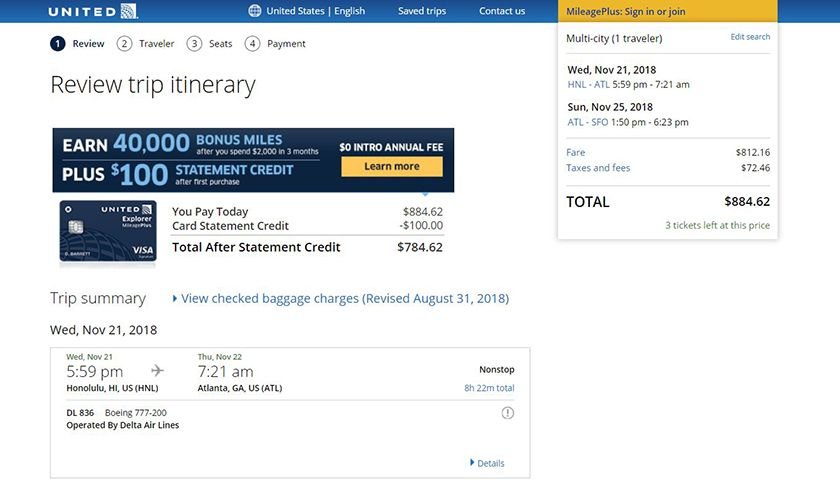Expand the flight Details link

[488, 463]
